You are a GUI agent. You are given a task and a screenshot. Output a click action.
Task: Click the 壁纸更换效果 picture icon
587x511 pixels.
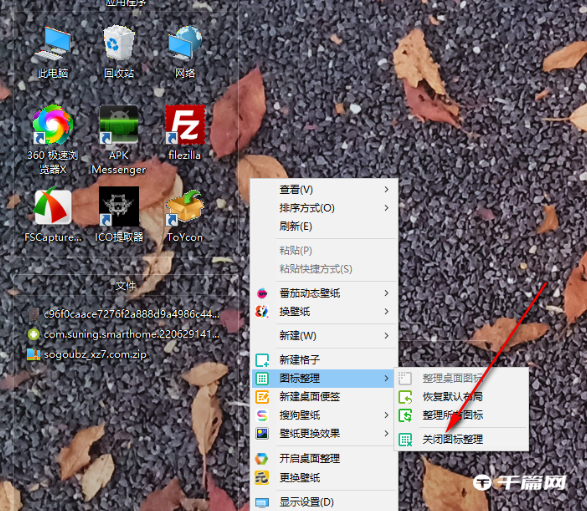tap(262, 434)
